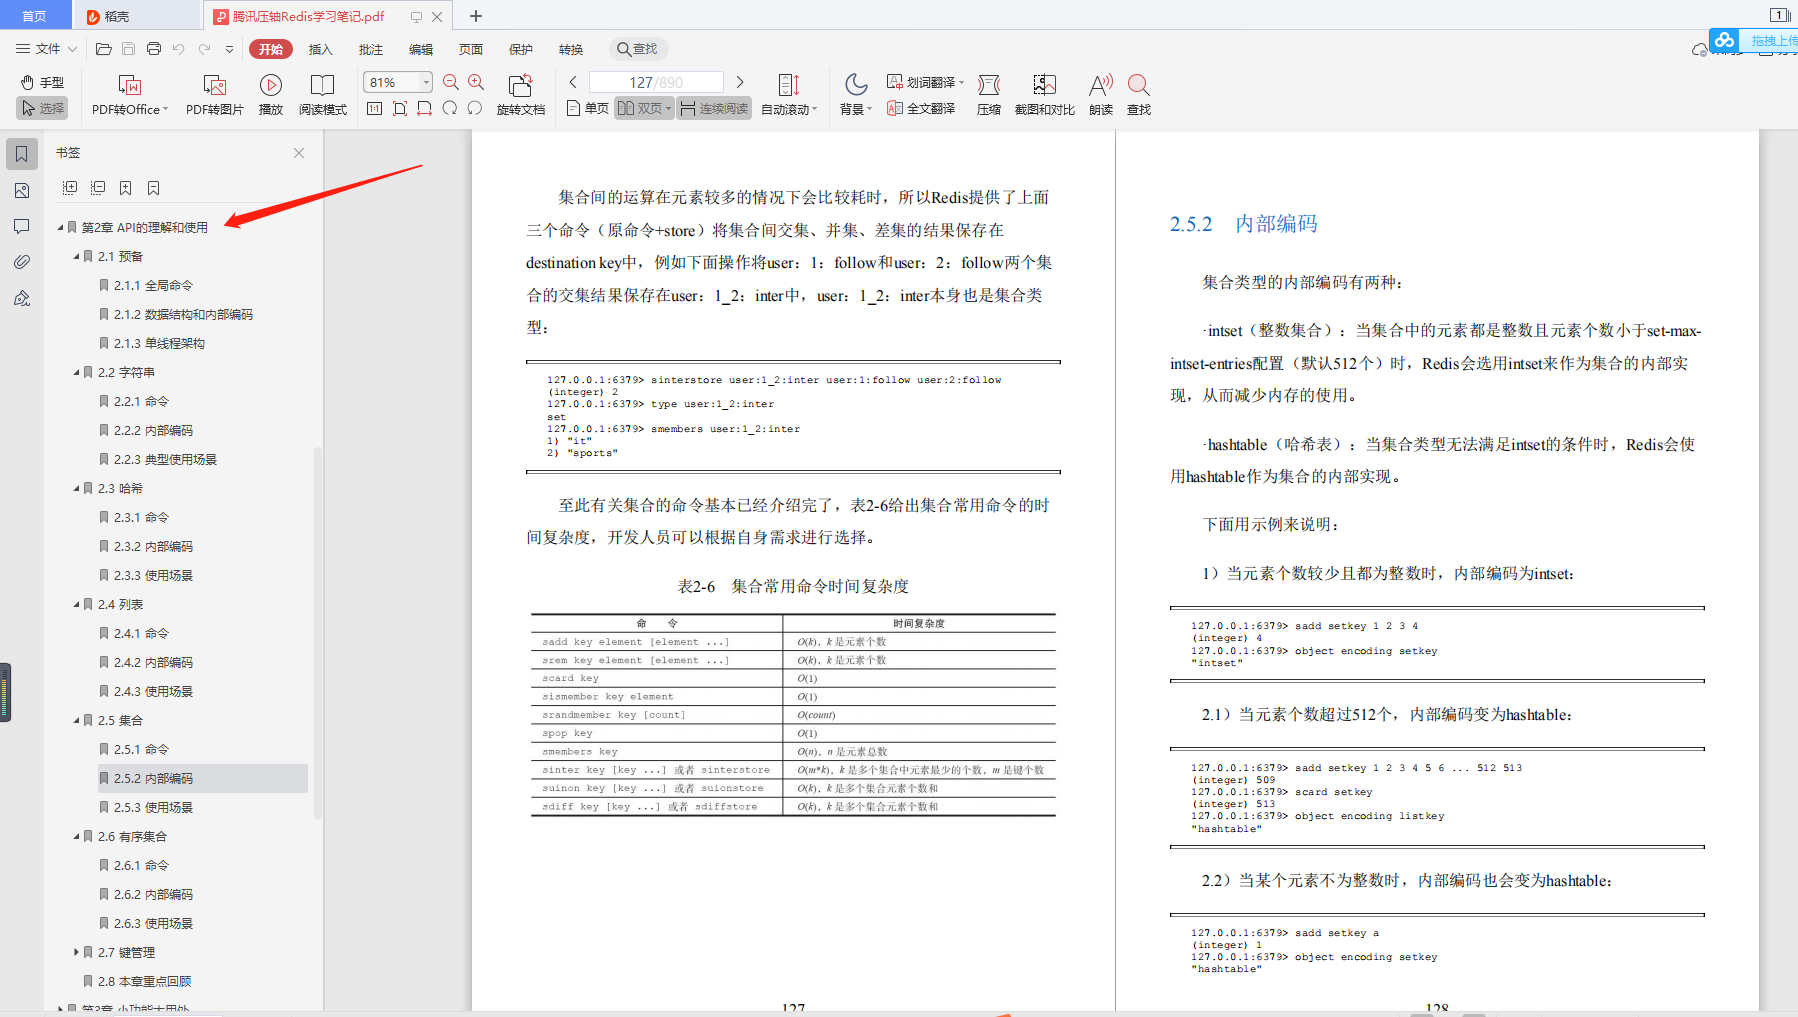Viewport: 1798px width, 1017px height.
Task: Click the 开始 tab button
Action: 270,49
